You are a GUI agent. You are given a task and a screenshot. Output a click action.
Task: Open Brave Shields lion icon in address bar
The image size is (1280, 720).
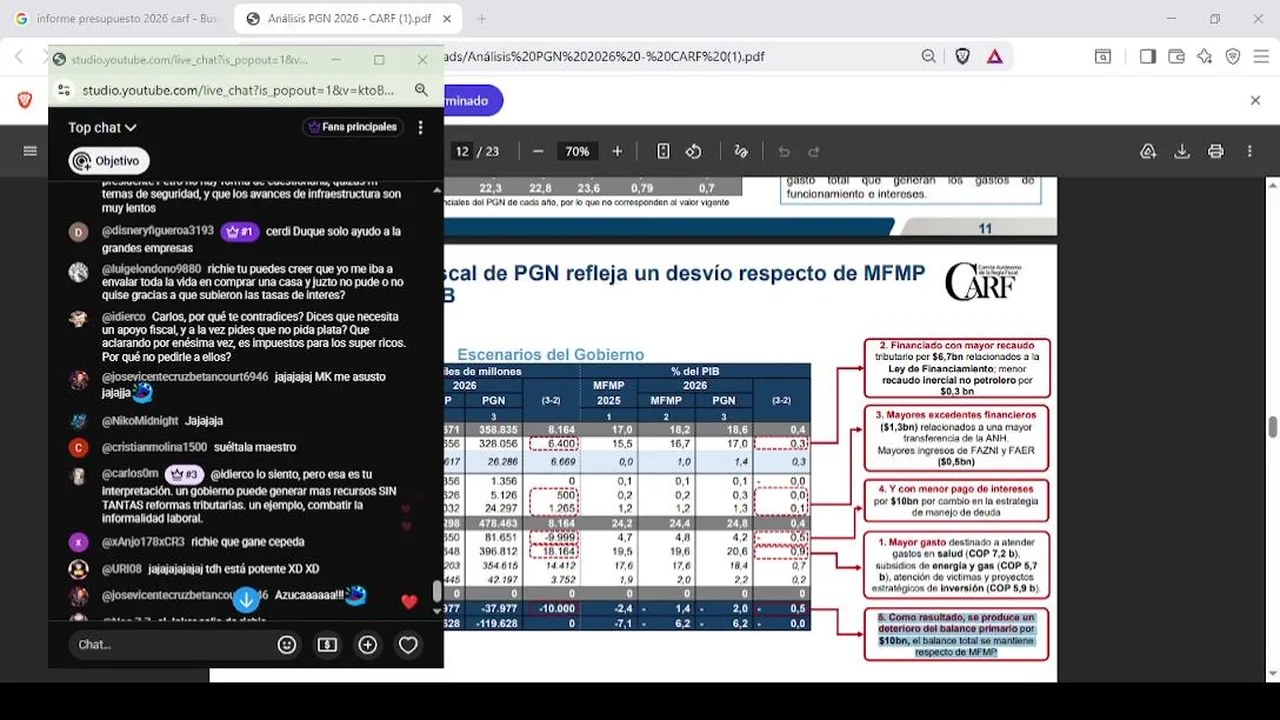(x=962, y=57)
